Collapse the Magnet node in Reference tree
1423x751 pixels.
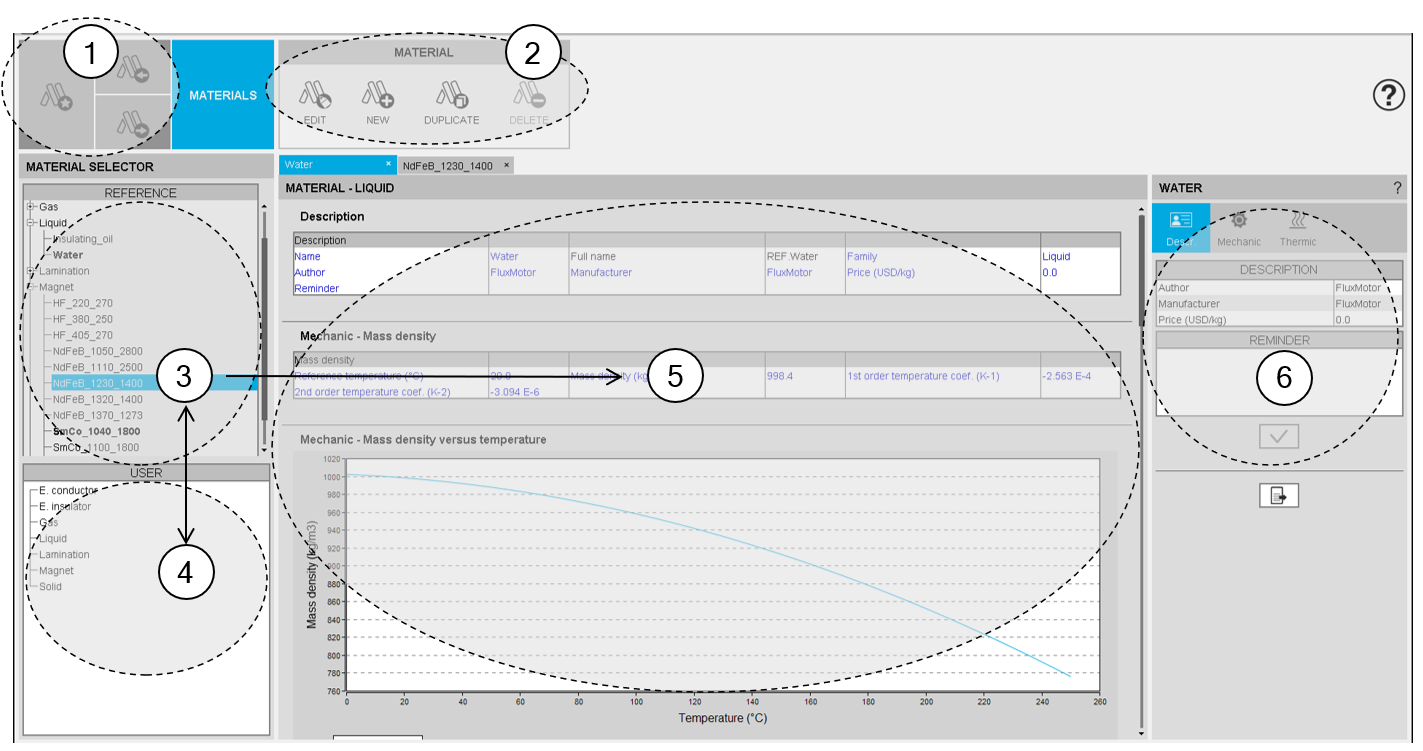tap(31, 287)
